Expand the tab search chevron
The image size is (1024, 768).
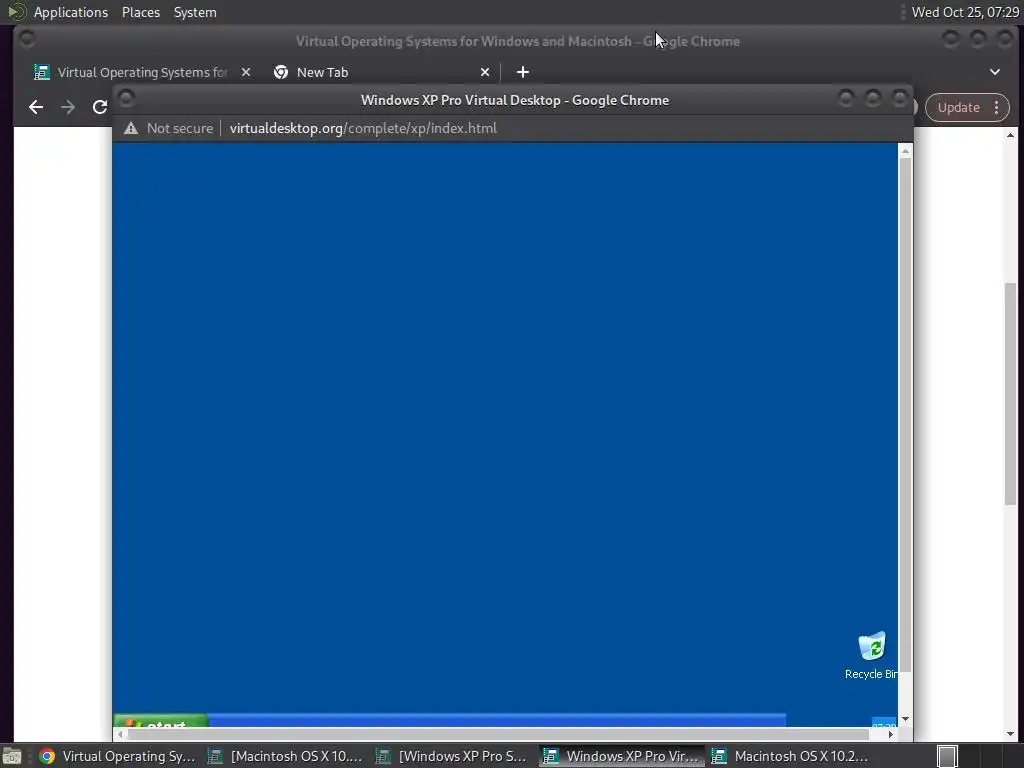pyautogui.click(x=995, y=72)
